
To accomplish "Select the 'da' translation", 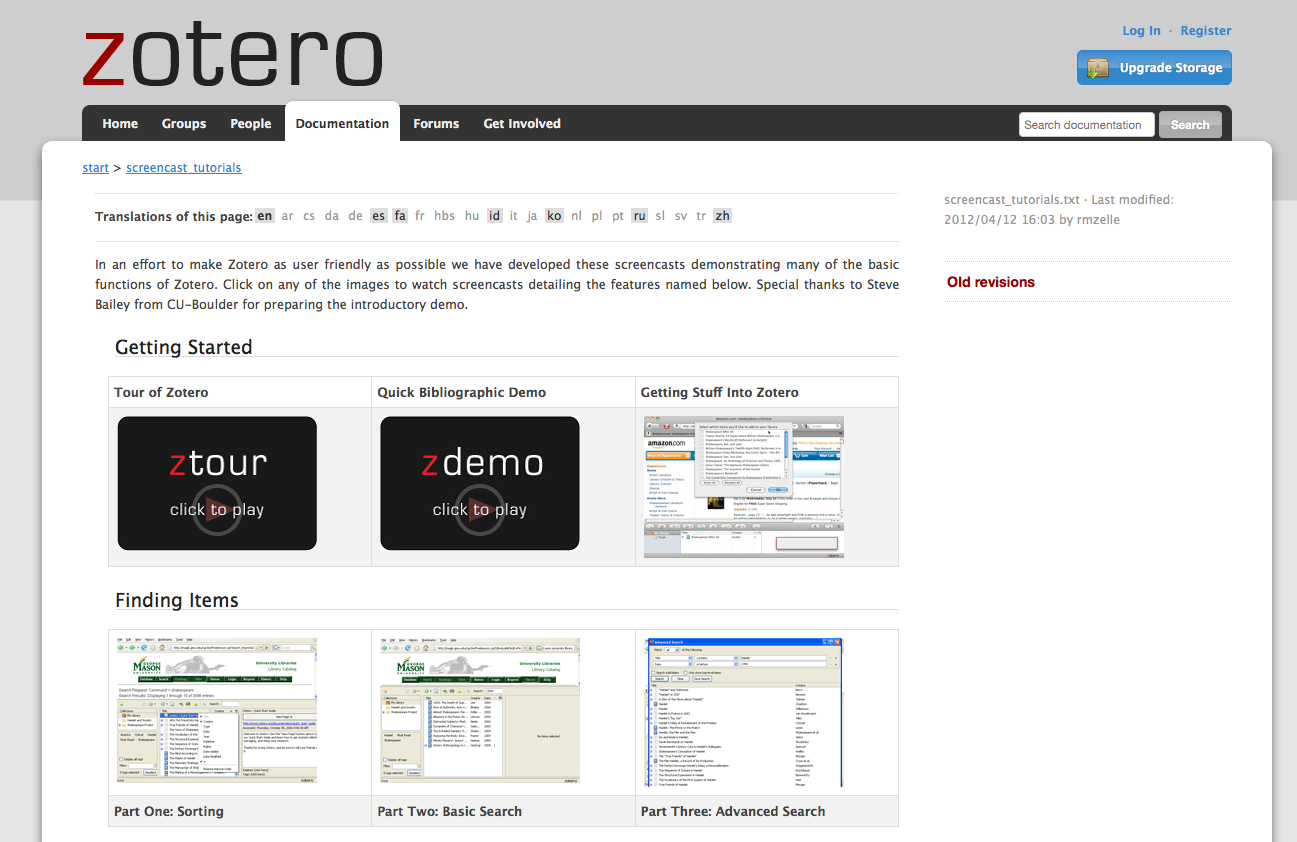I will (x=332, y=216).
